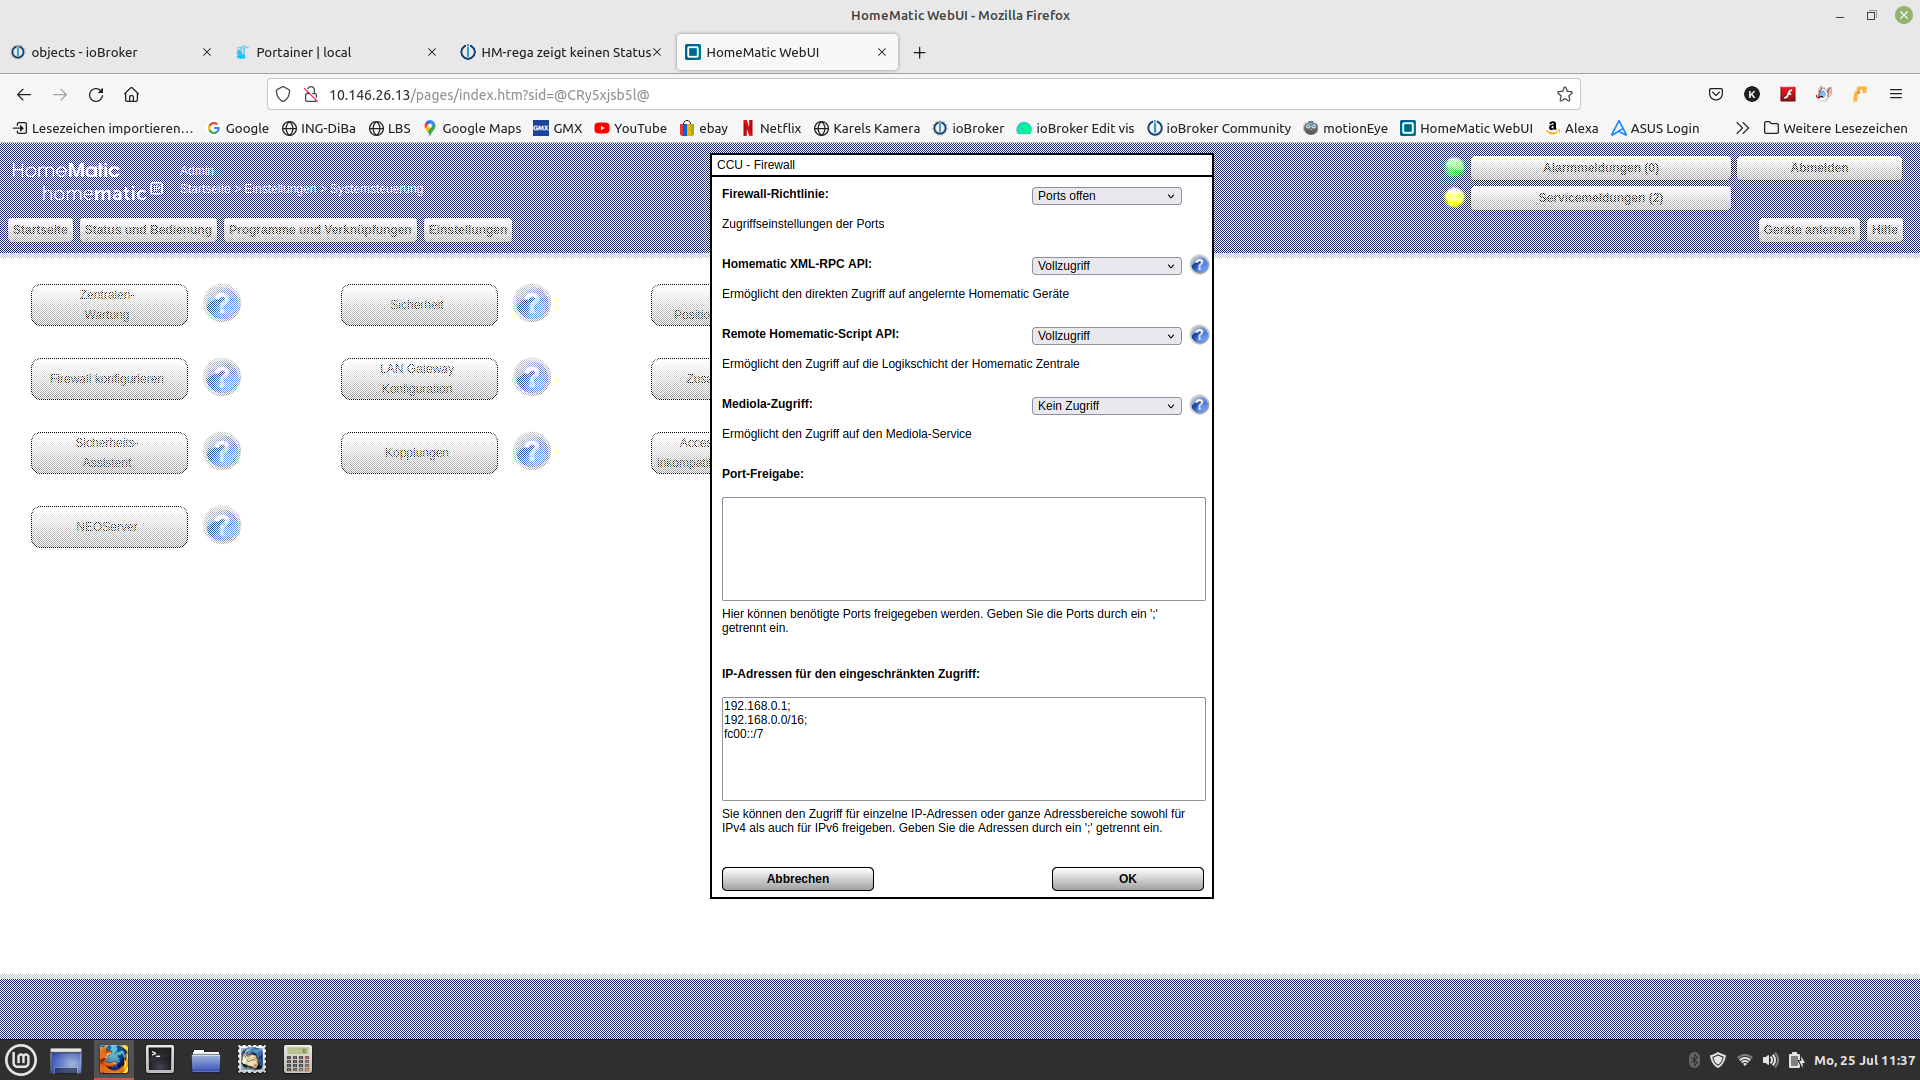This screenshot has height=1080, width=1920.
Task: Open help for Sicherheit button
Action: pyautogui.click(x=532, y=304)
